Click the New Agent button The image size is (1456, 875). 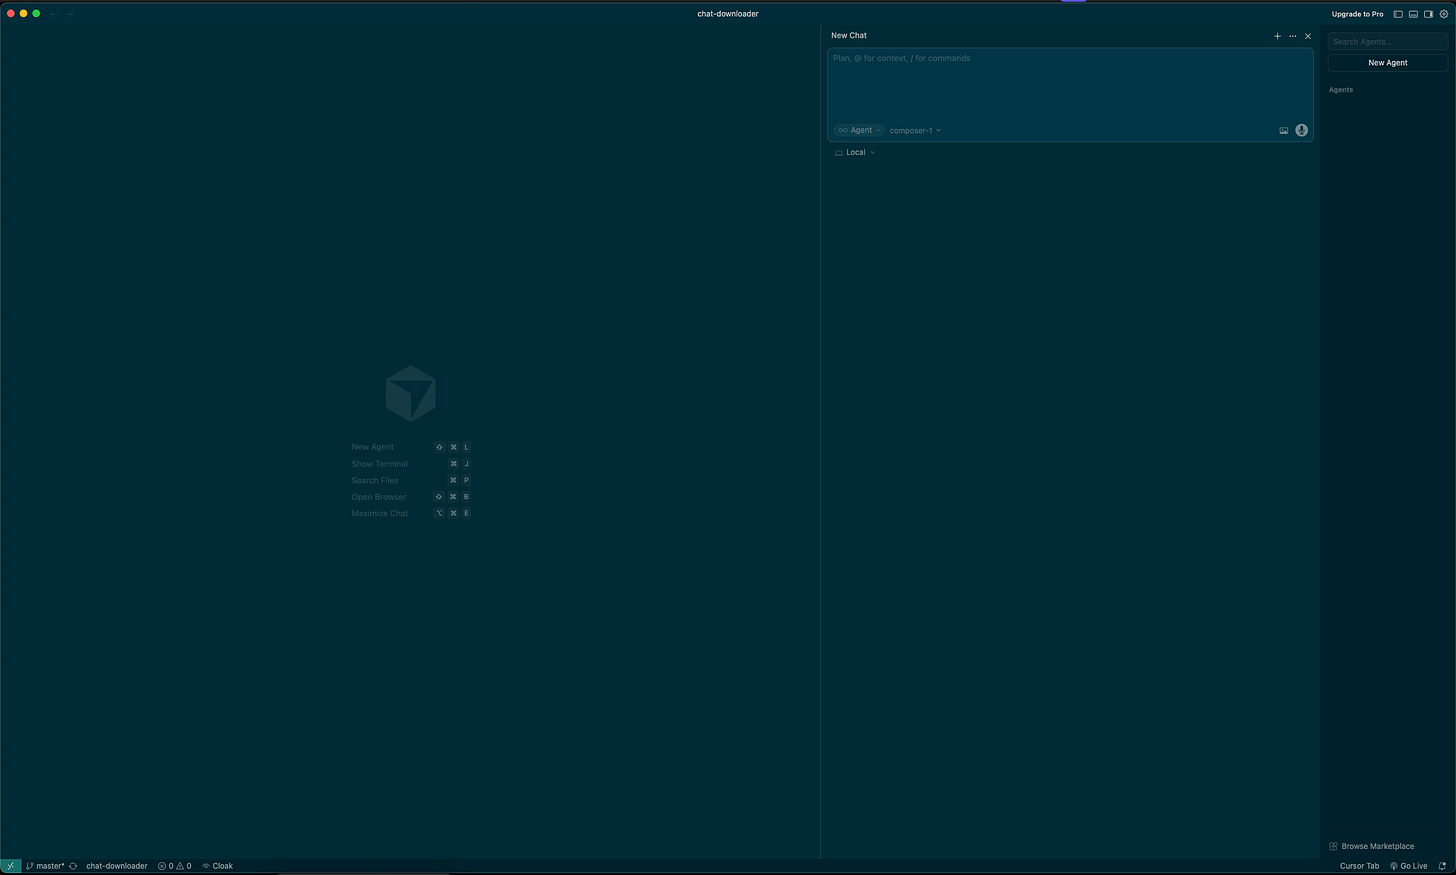[x=1387, y=63]
